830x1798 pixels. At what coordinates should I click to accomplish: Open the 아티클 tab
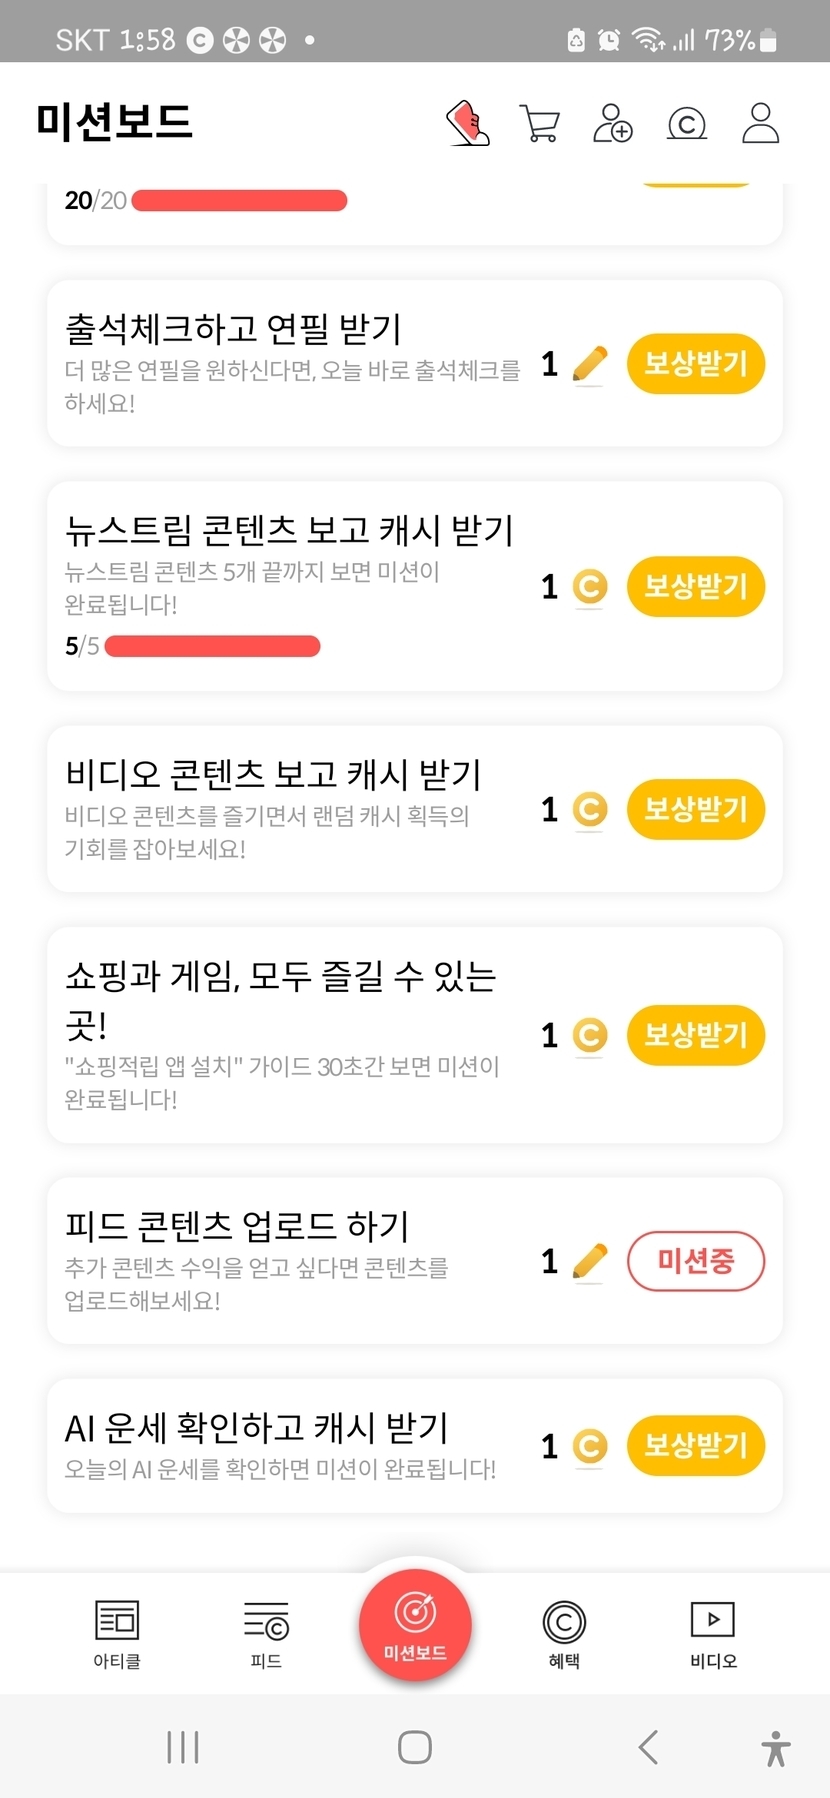[117, 1632]
